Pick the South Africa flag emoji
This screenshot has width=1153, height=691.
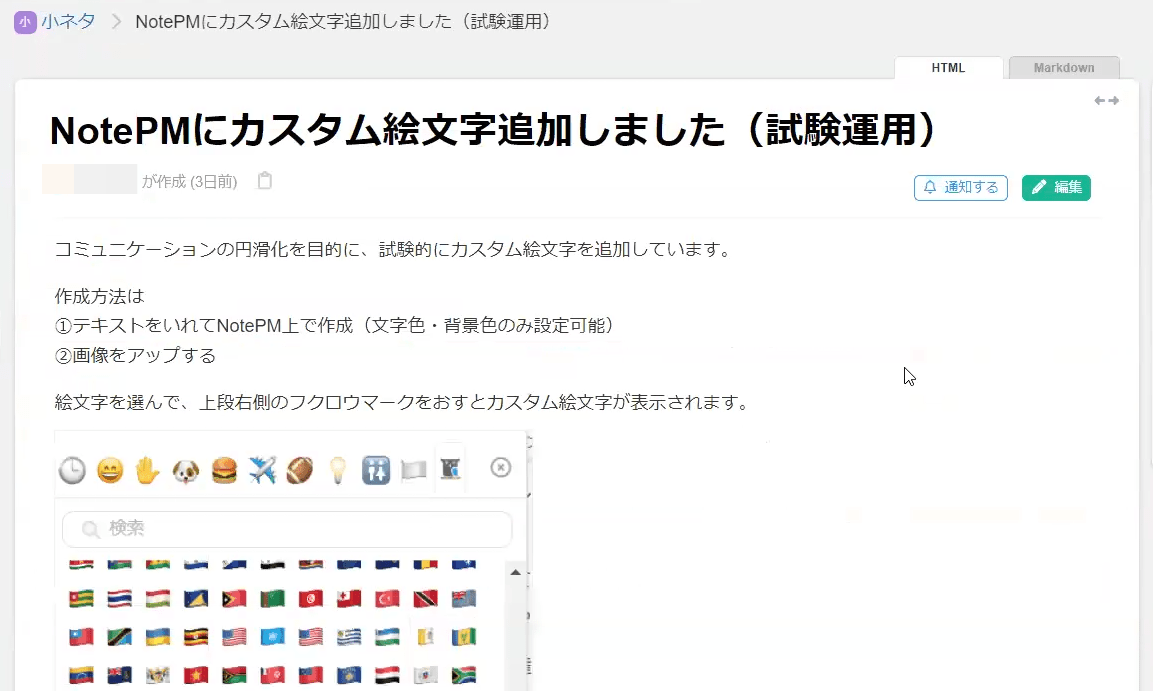pos(463,675)
